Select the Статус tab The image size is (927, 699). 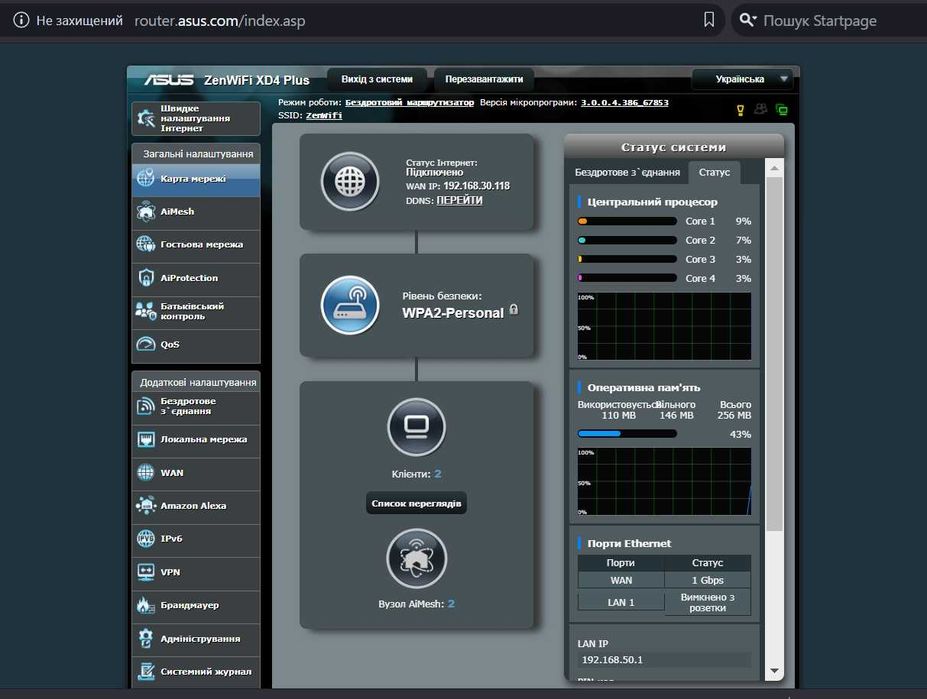(x=714, y=173)
